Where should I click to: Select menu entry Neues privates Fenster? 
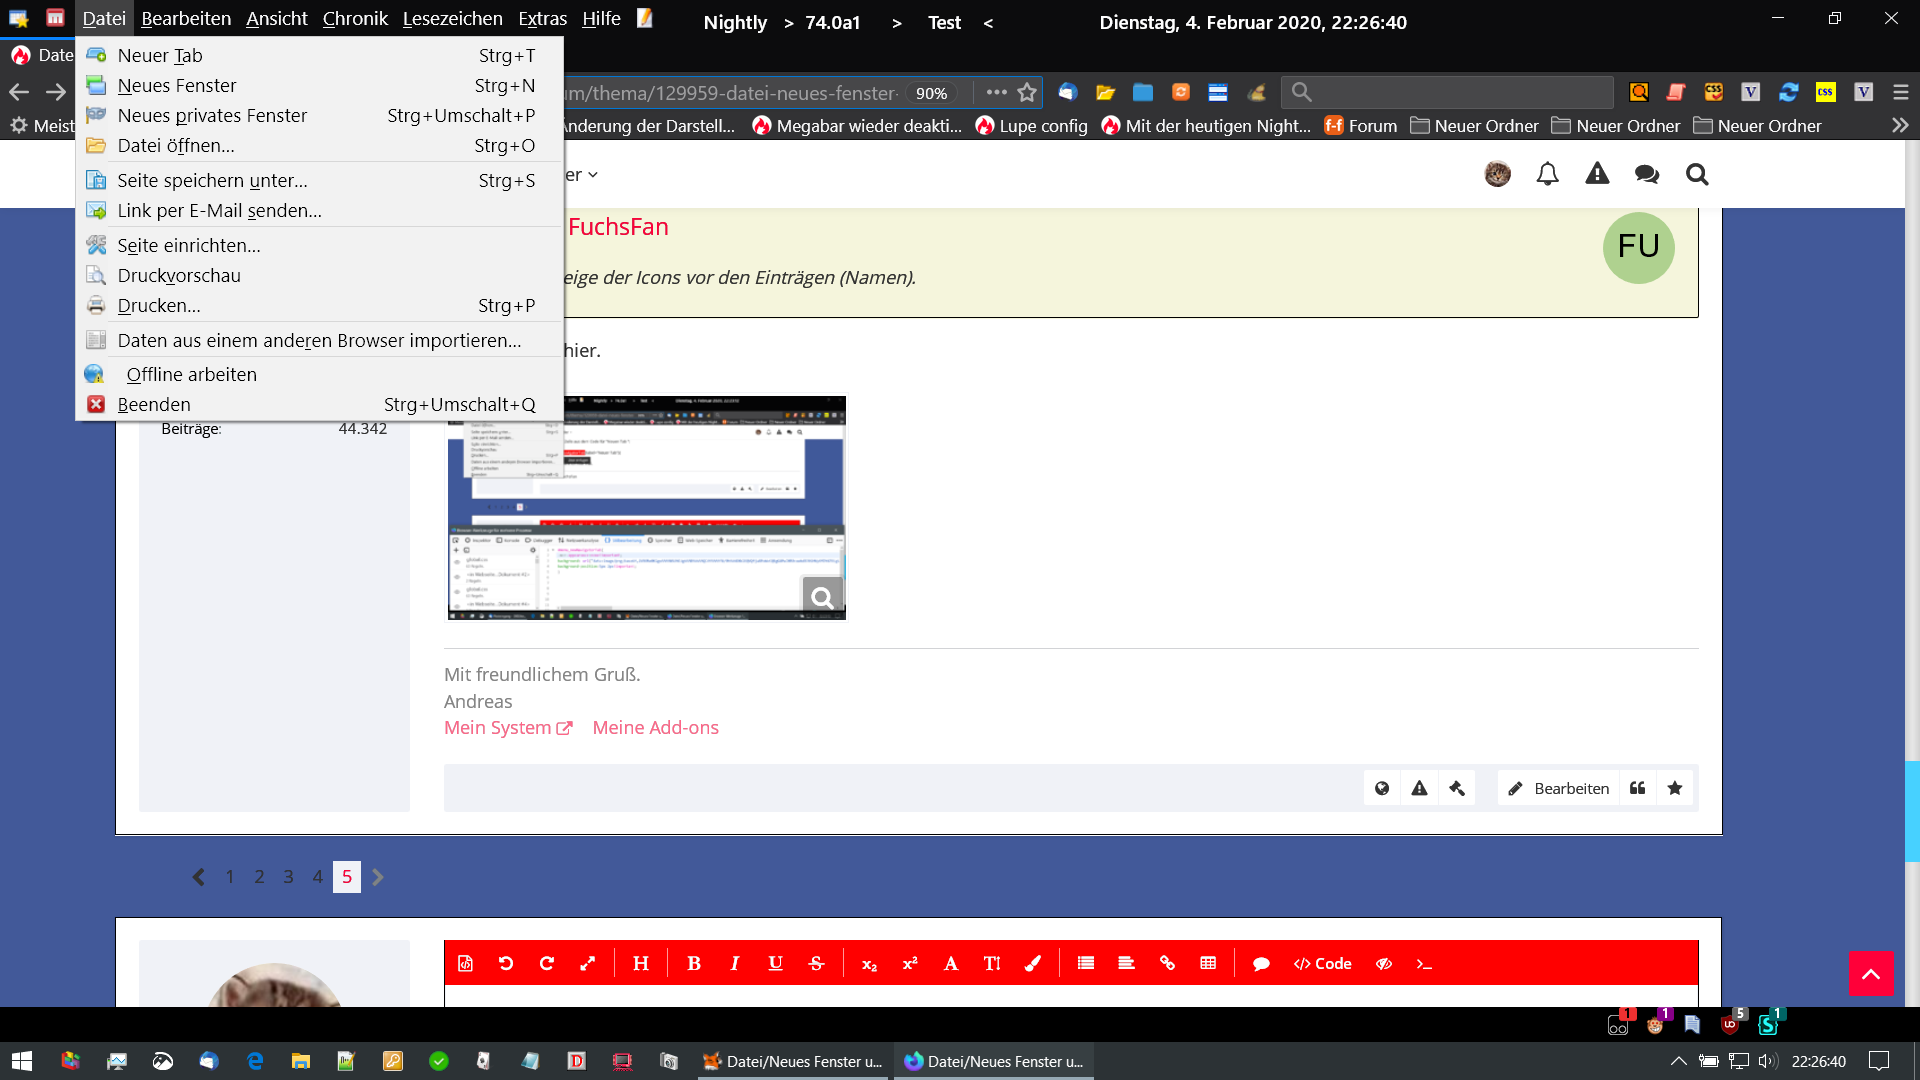(212, 115)
